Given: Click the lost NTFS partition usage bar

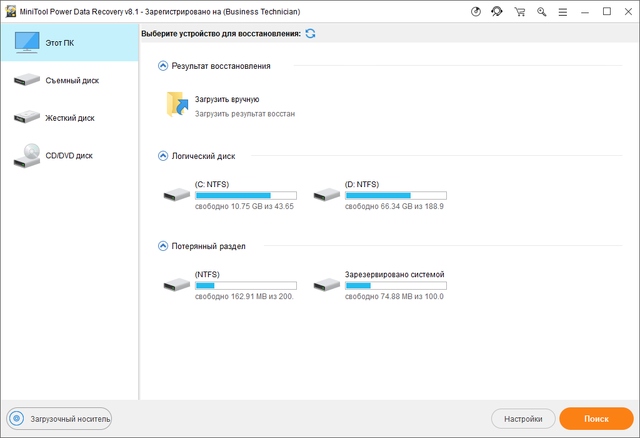Looking at the screenshot, I should 246,286.
